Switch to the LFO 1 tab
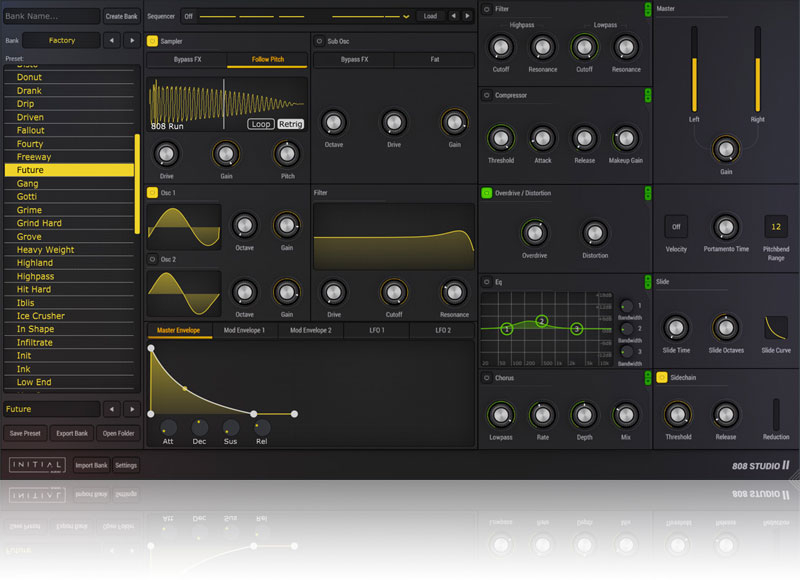The height and width of the screenshot is (580, 800). tap(376, 330)
